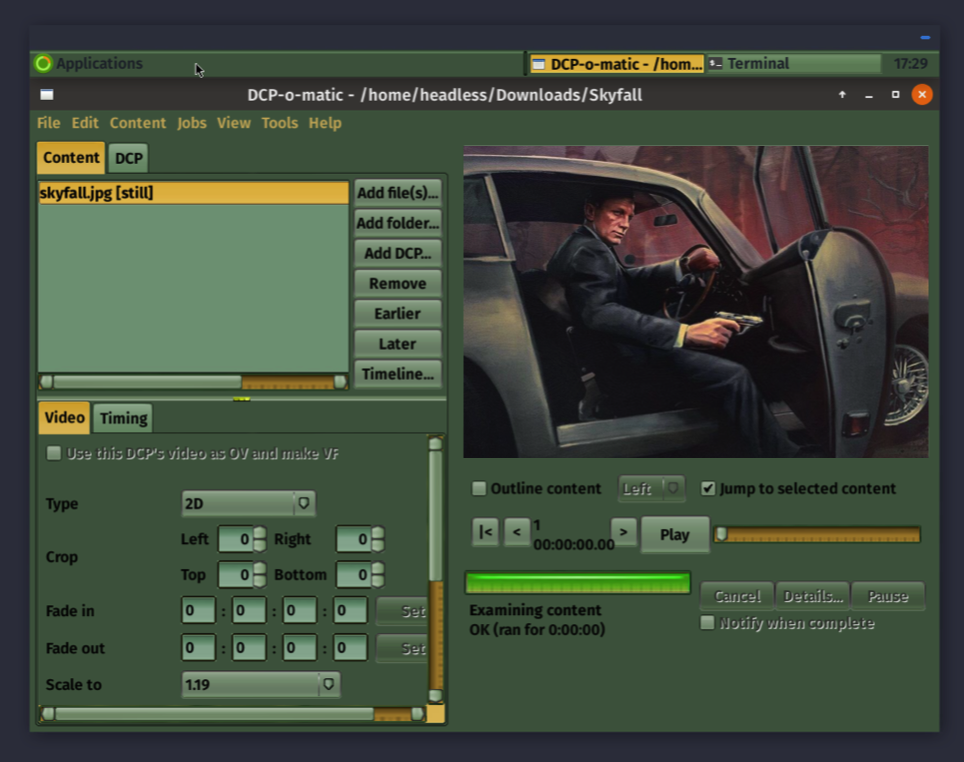Click the Crop Bottom spinner arrows
The width and height of the screenshot is (964, 762).
378,574
